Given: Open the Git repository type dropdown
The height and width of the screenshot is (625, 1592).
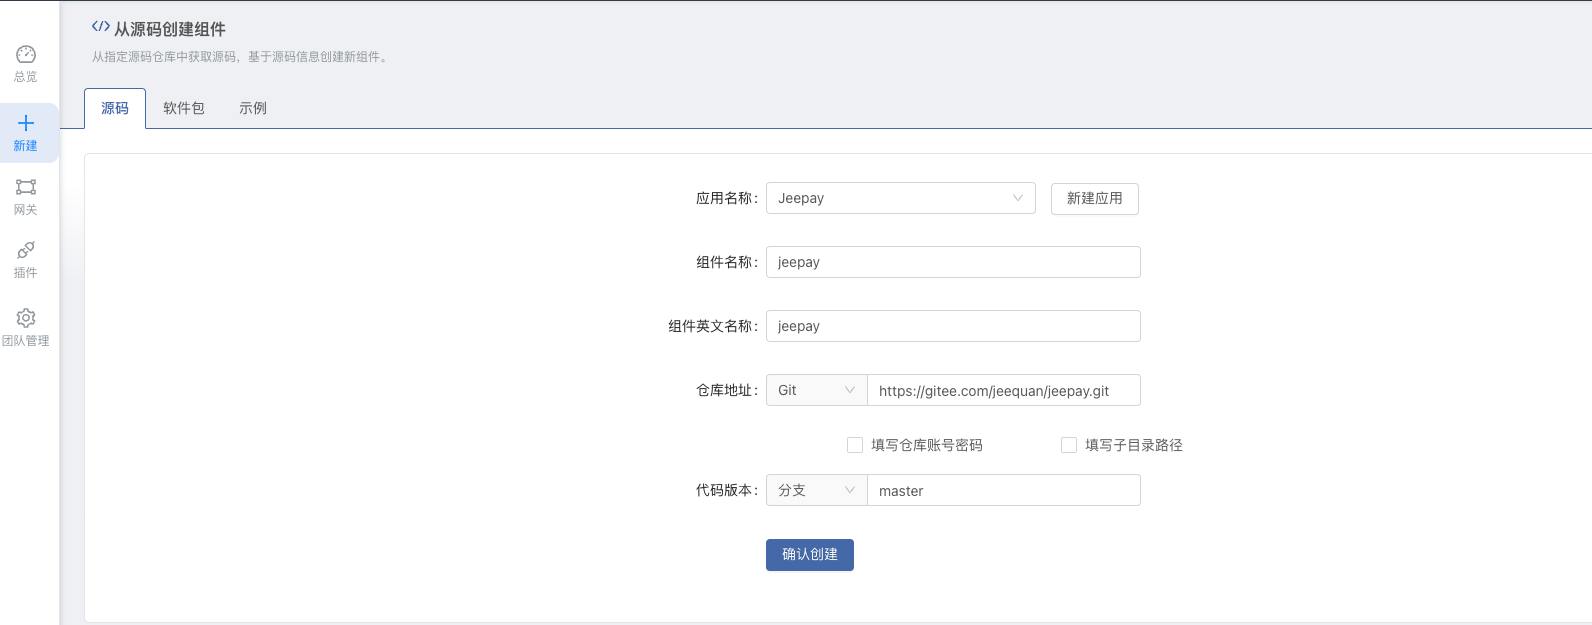Looking at the screenshot, I should (816, 390).
